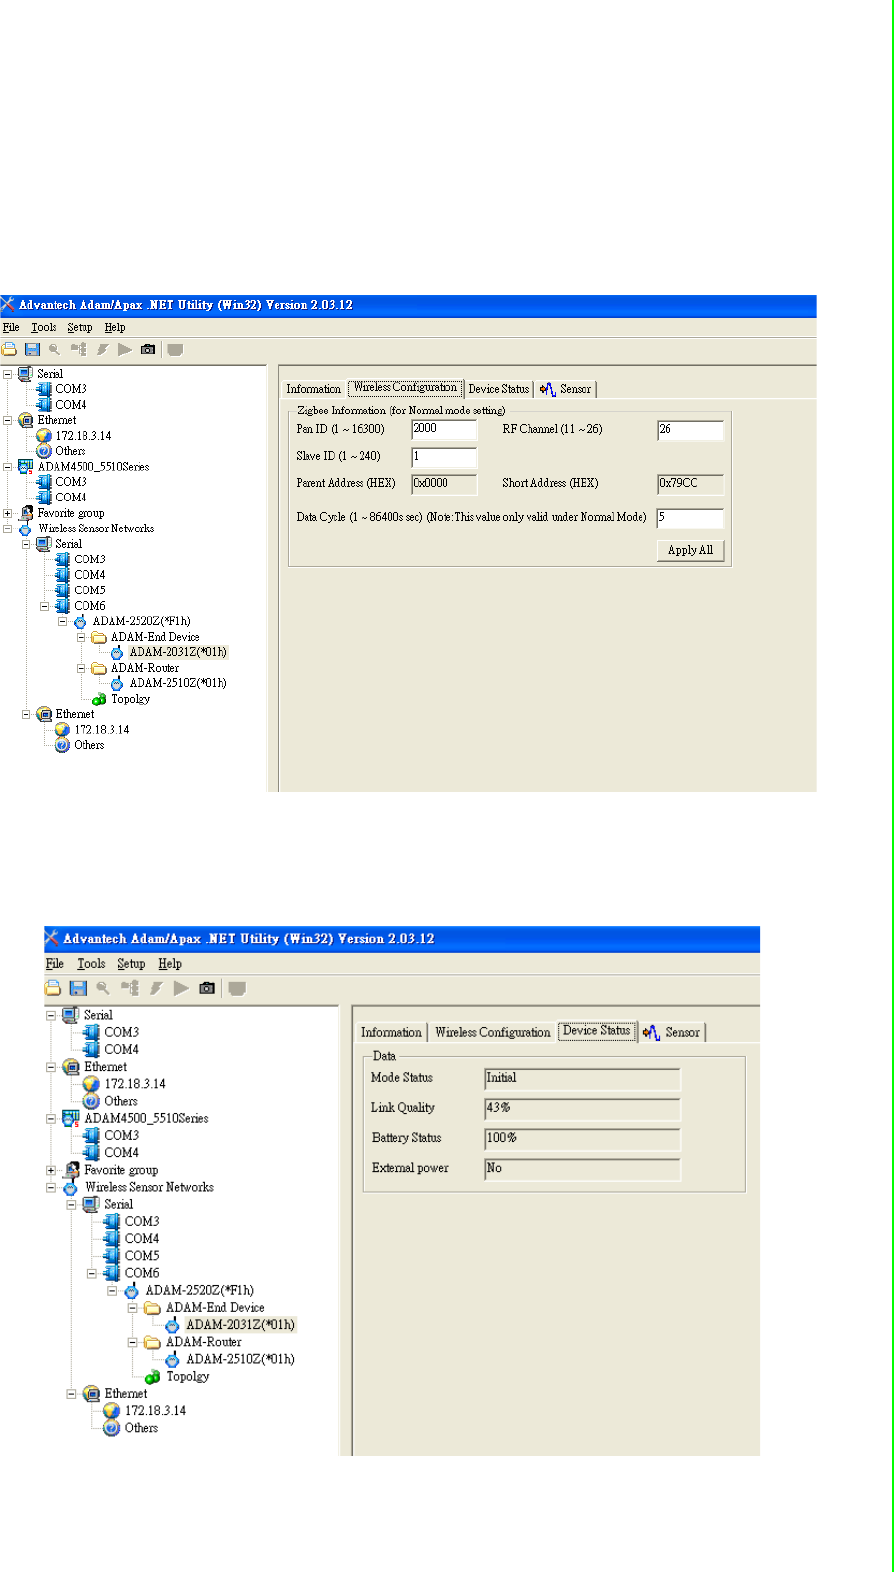Switch to Device Status tab in Pan ID window
Image resolution: width=894 pixels, height=1572 pixels.
click(499, 389)
